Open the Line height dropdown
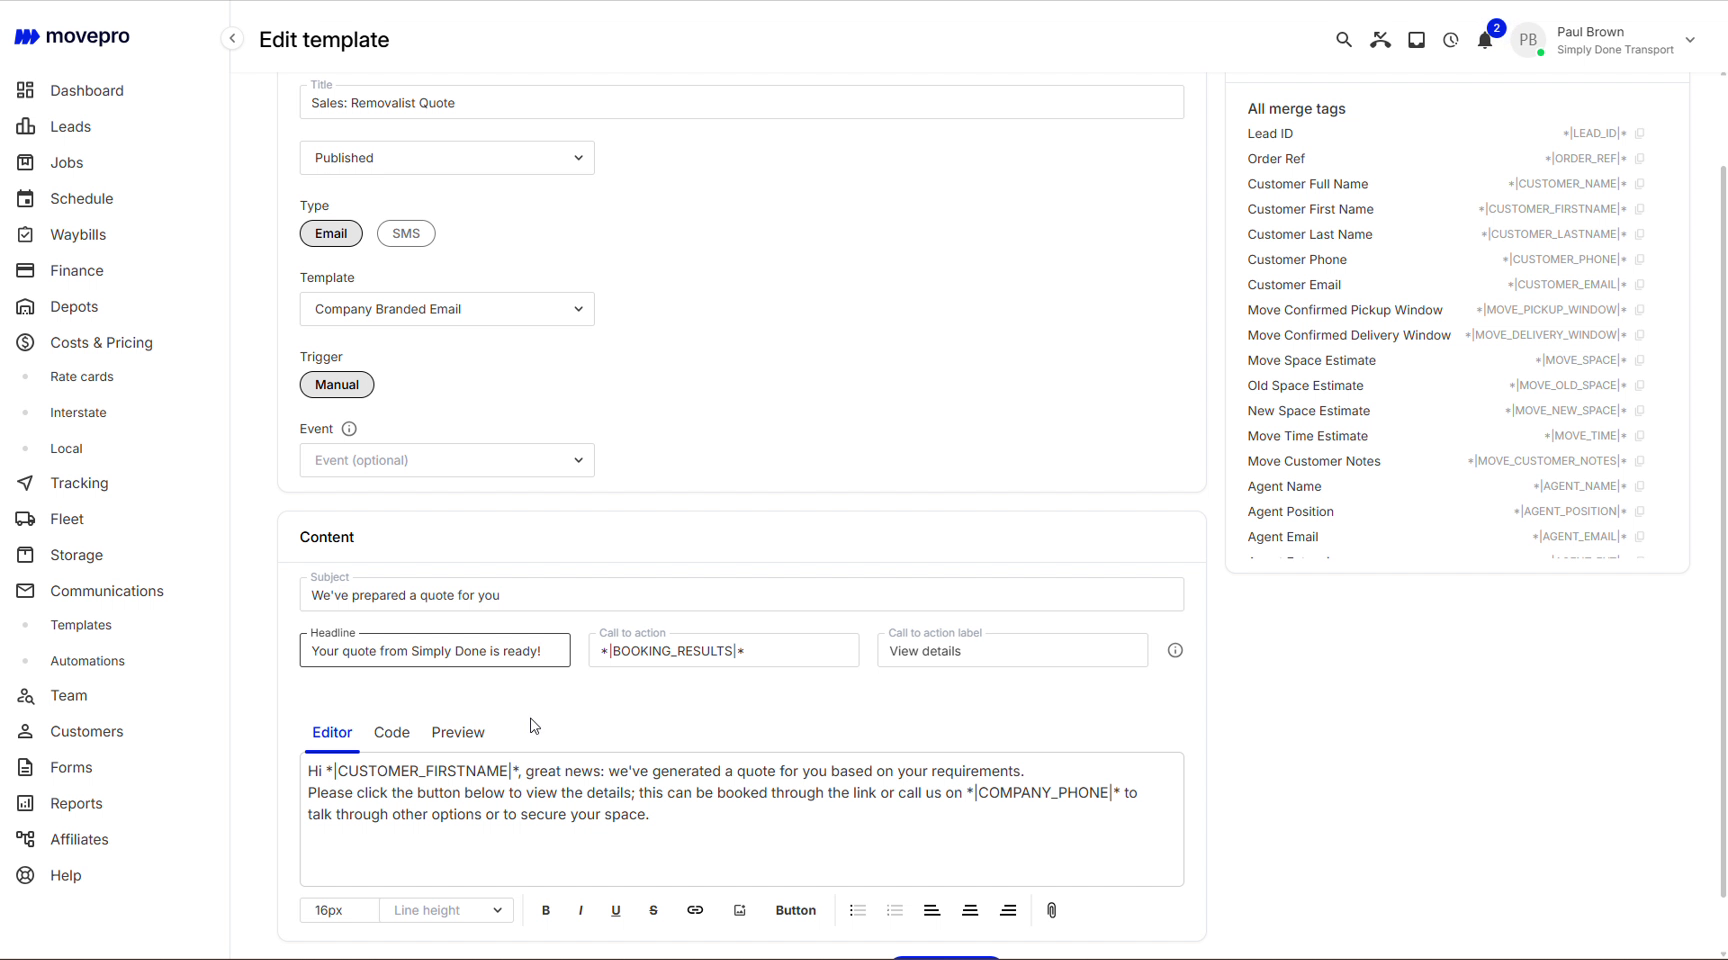The height and width of the screenshot is (960, 1728). pyautogui.click(x=447, y=910)
